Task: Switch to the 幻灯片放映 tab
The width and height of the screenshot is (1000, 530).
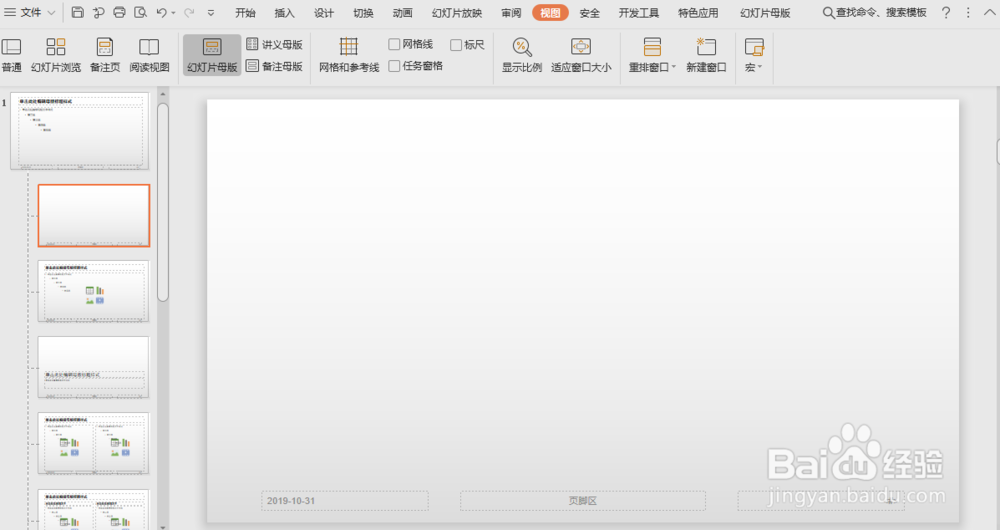Action: pyautogui.click(x=457, y=13)
